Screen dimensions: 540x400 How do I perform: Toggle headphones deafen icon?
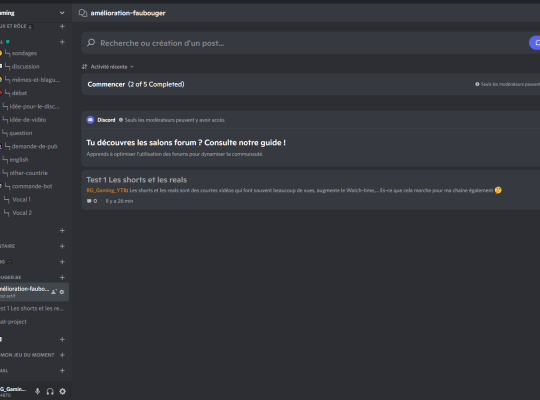click(x=50, y=391)
